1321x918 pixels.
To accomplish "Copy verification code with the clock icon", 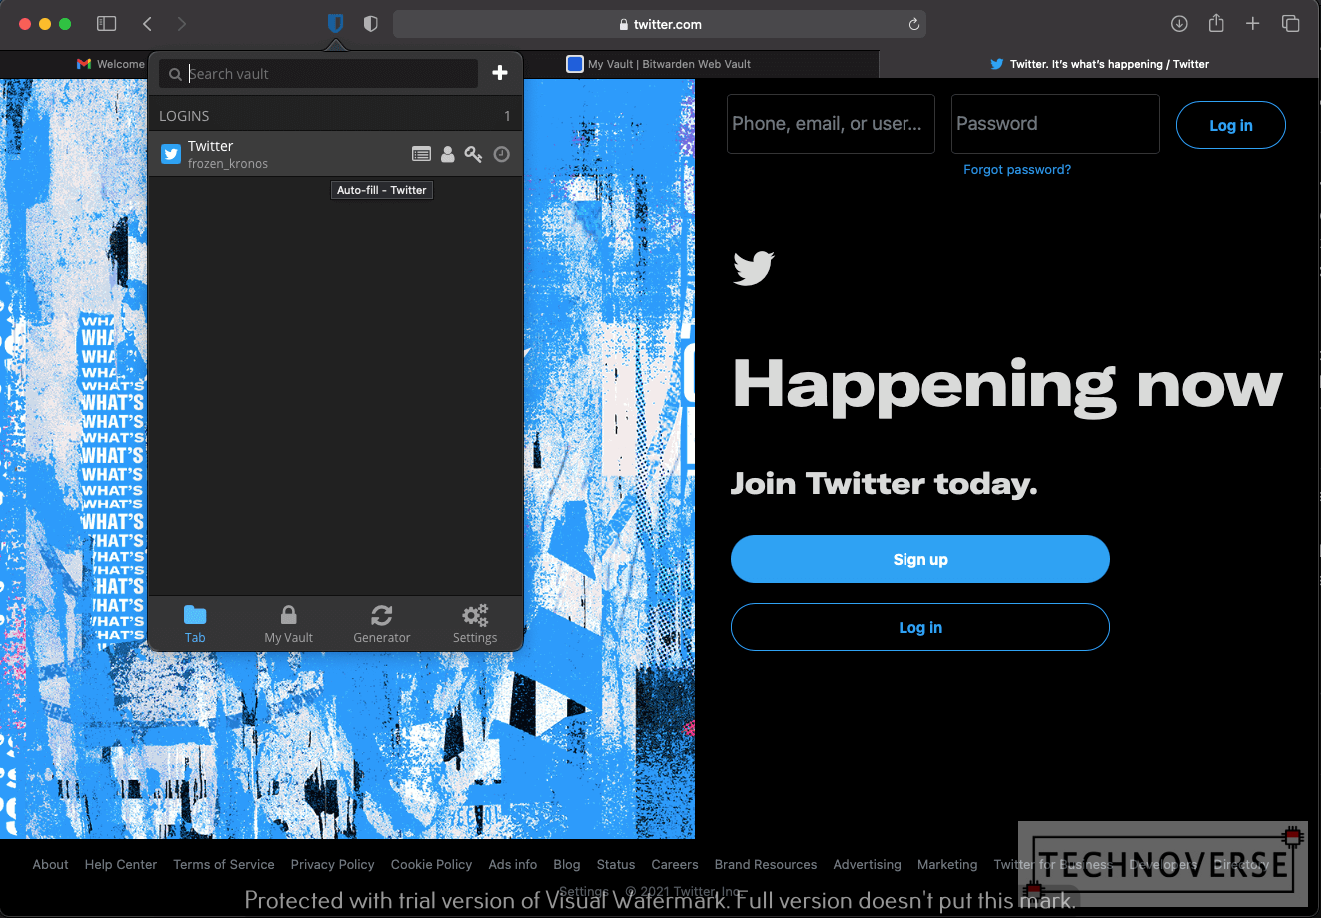I will pos(502,154).
